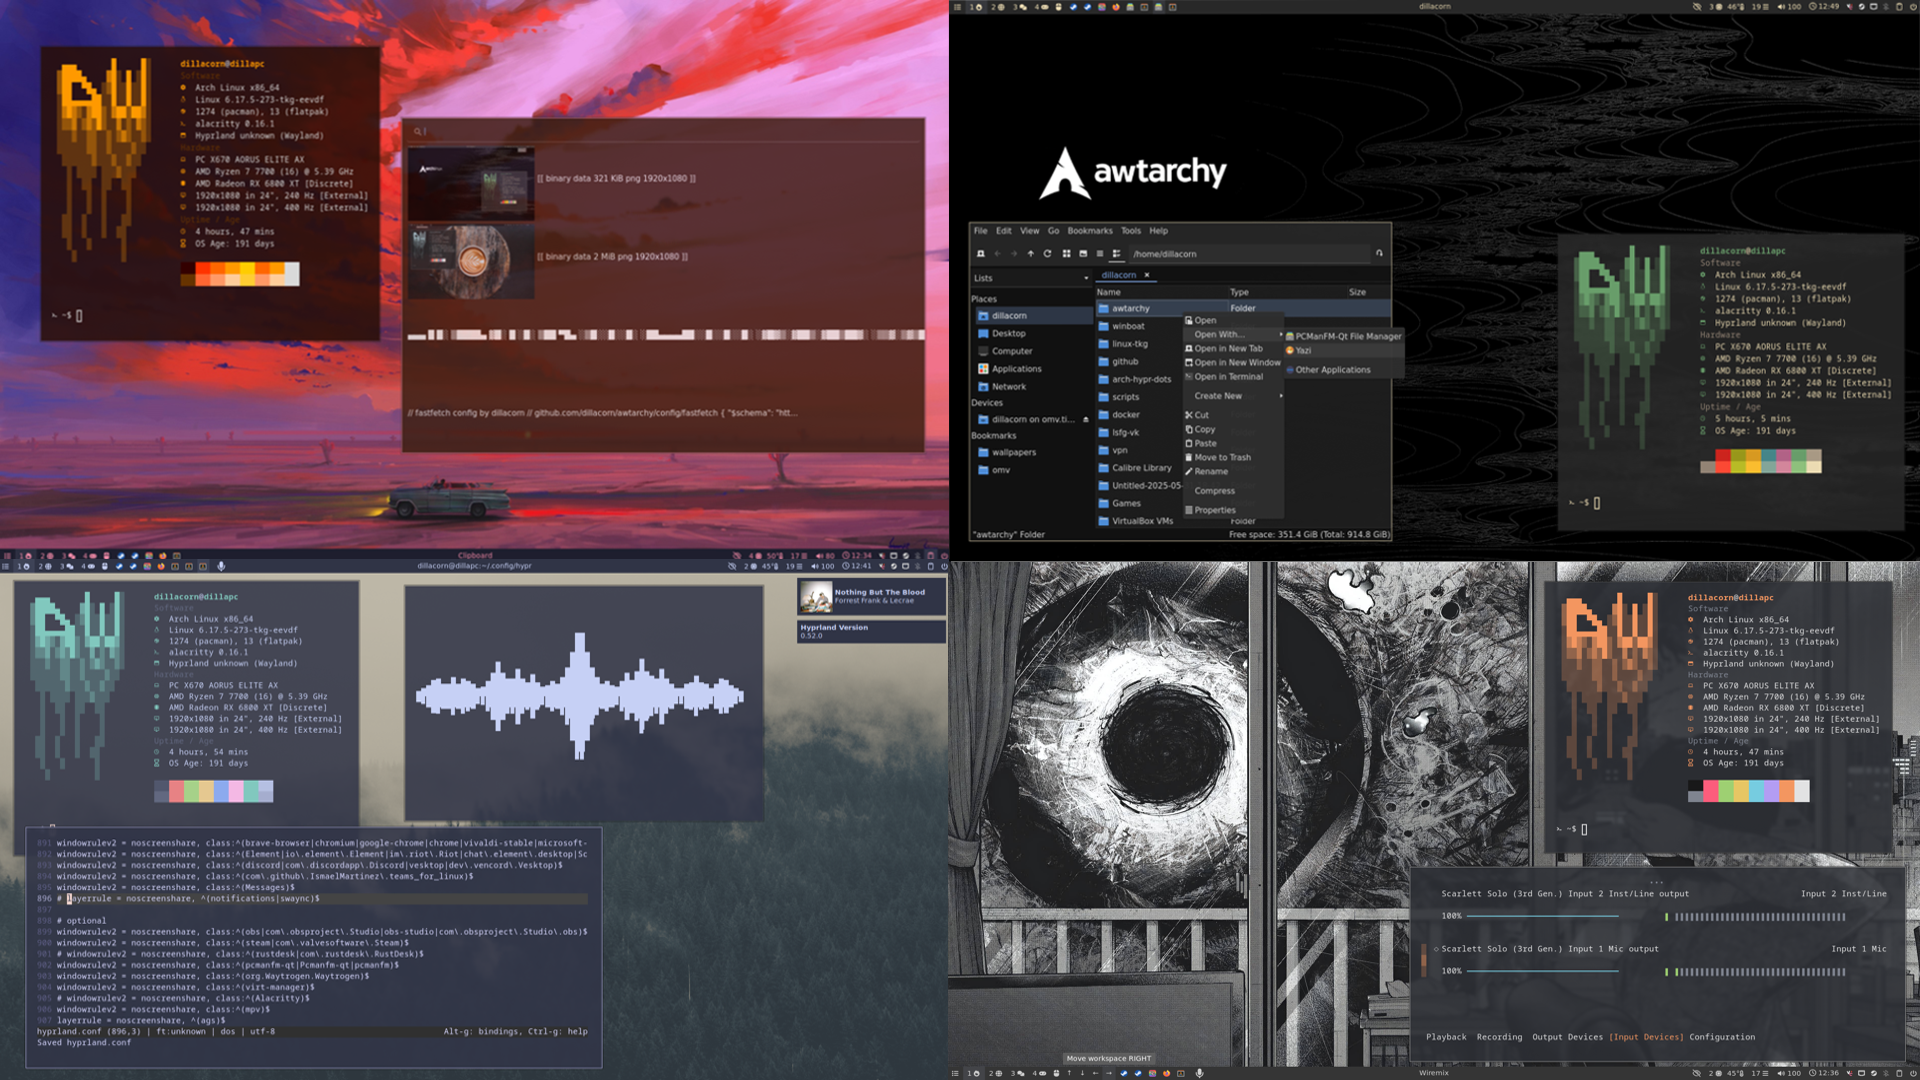Viewport: 1920px width, 1080px height.
Task: Close the dillacorn tab
Action: click(x=1147, y=275)
